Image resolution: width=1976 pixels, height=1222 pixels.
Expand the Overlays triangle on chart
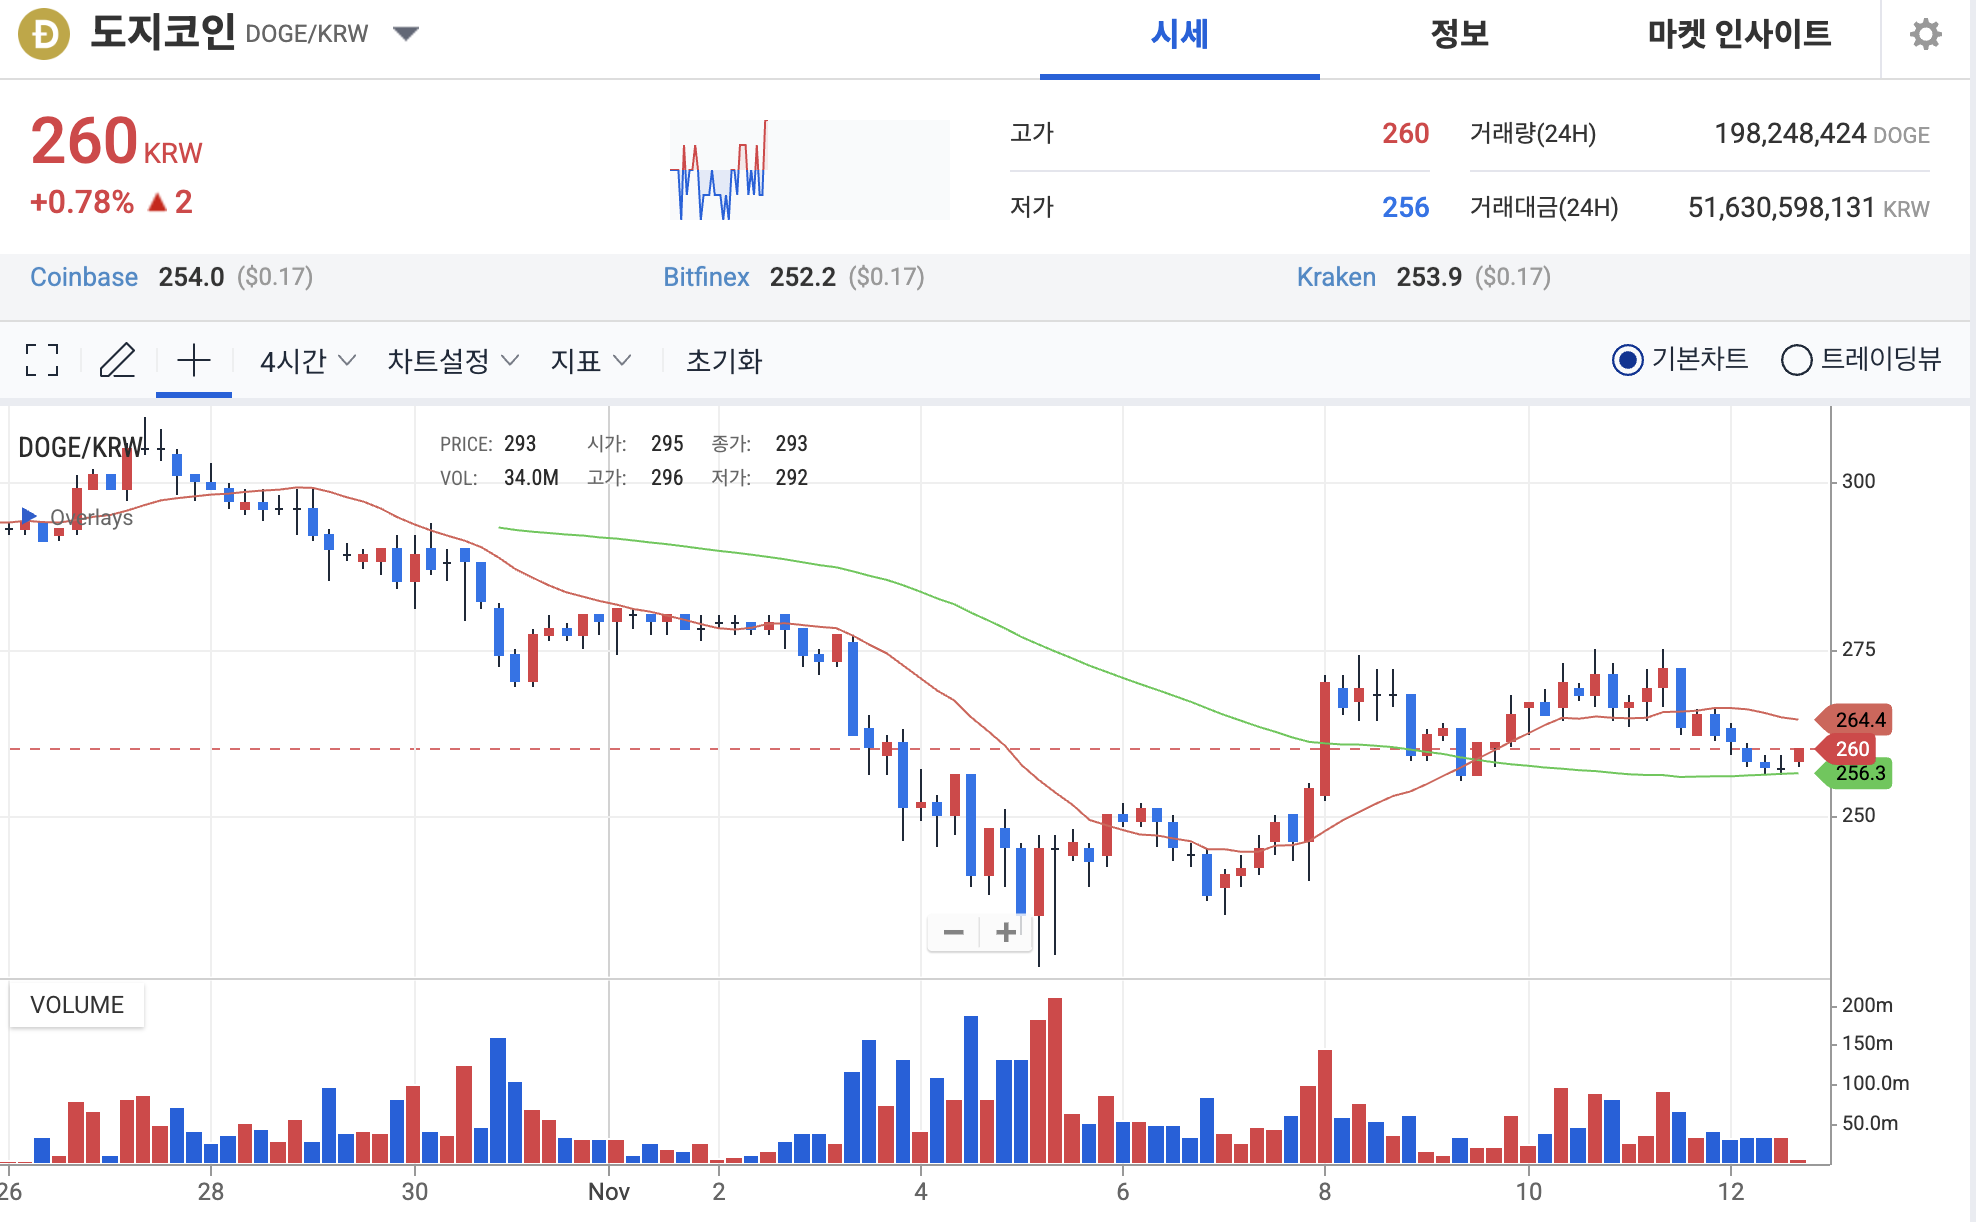click(29, 516)
